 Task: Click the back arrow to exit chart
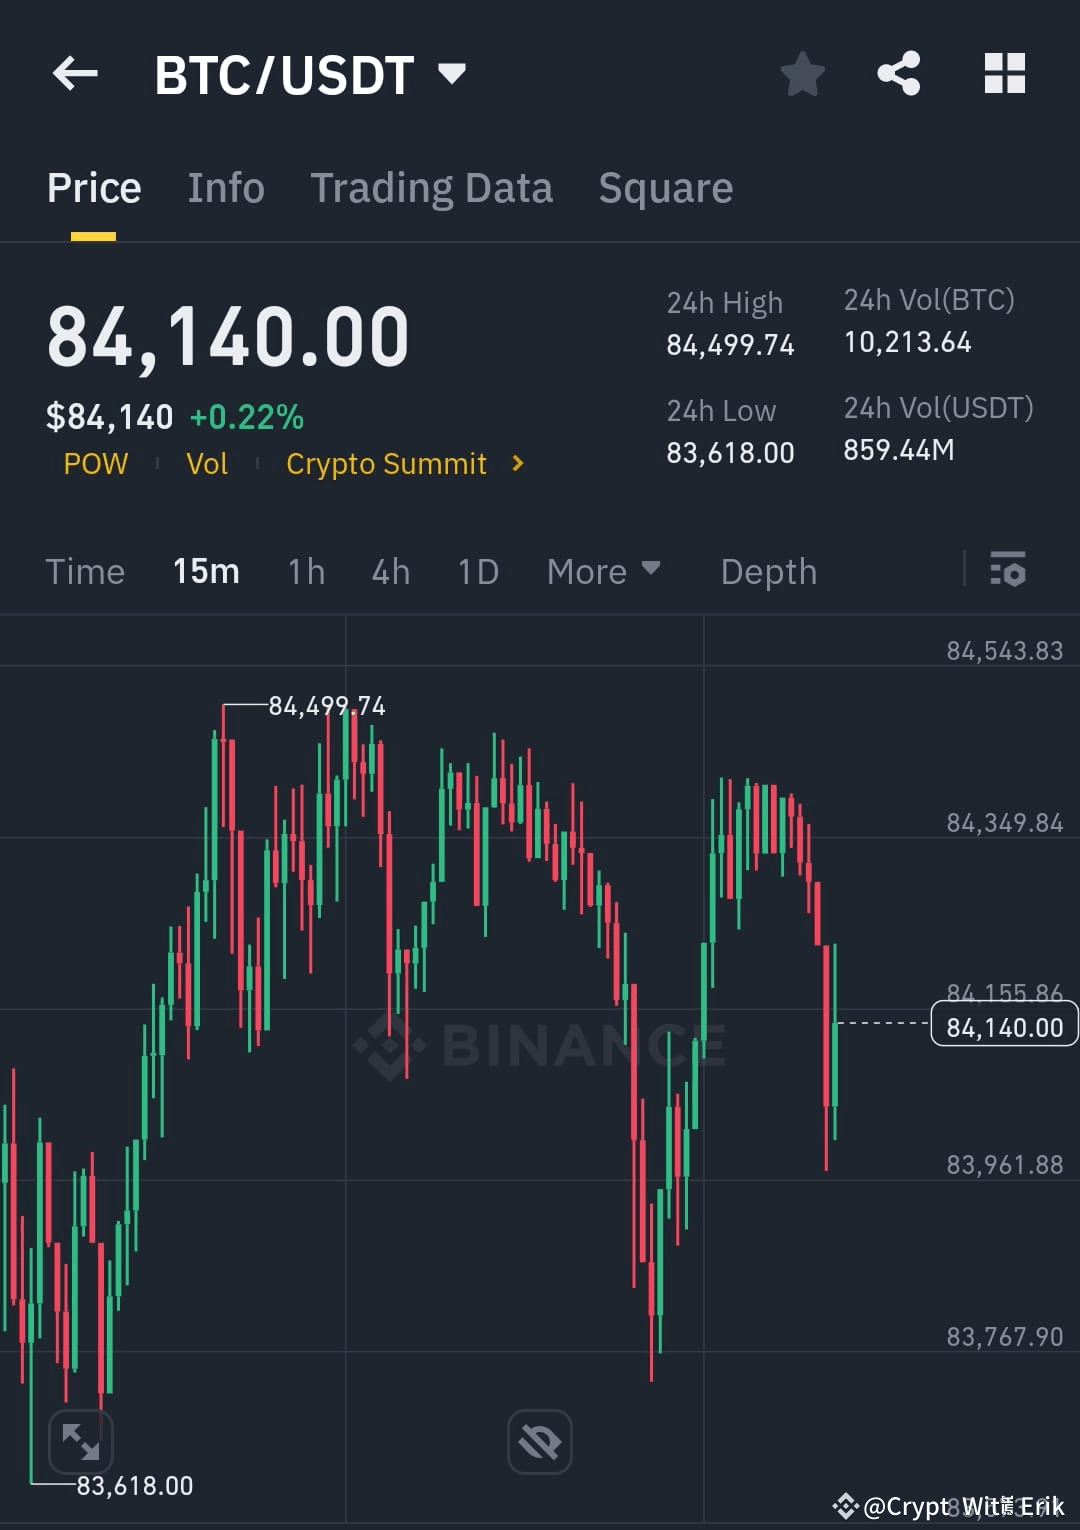(73, 73)
